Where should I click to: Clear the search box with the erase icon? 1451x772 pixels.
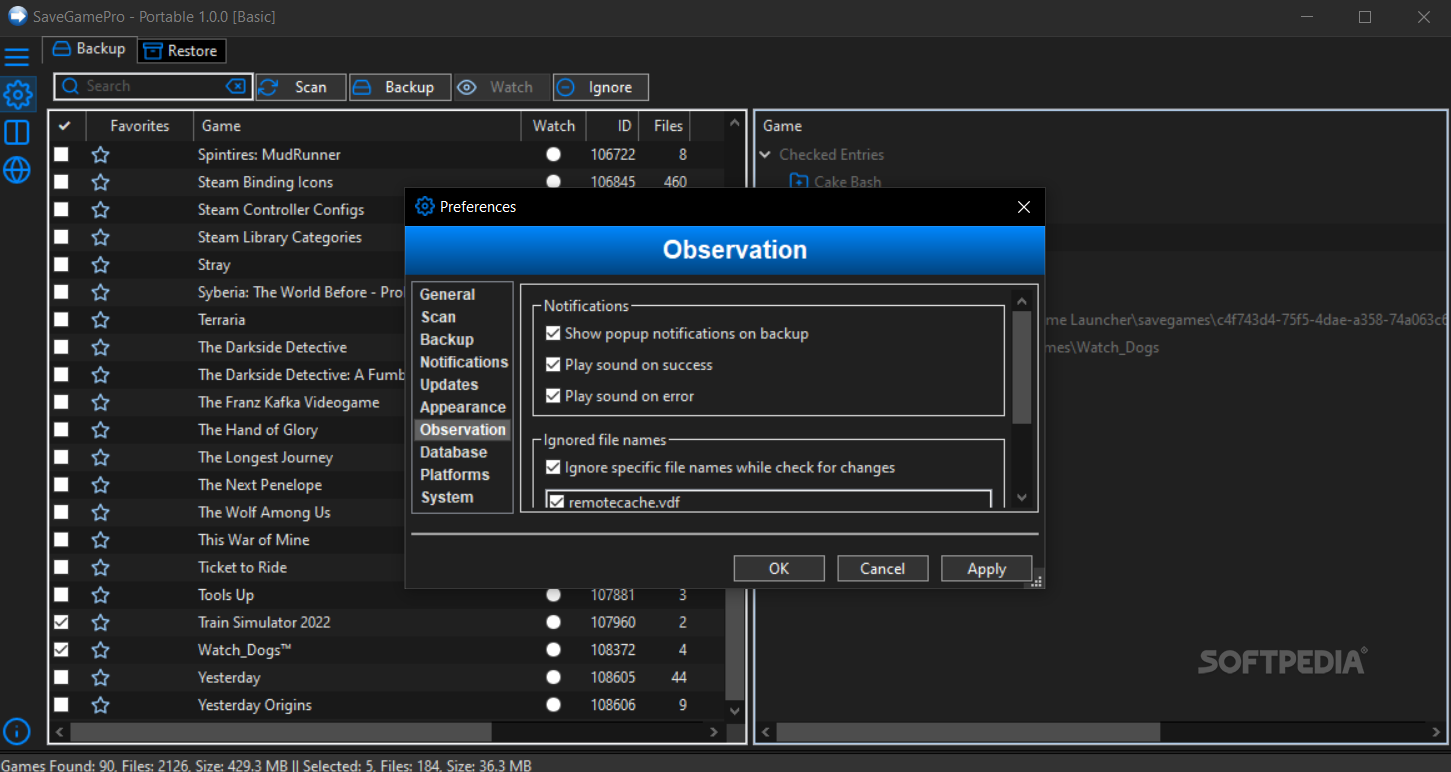[x=236, y=87]
